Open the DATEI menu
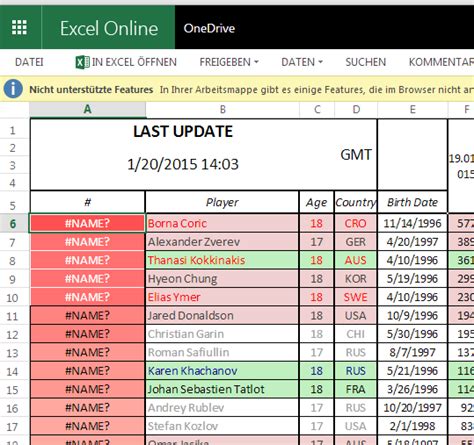The width and height of the screenshot is (474, 445). 29,62
